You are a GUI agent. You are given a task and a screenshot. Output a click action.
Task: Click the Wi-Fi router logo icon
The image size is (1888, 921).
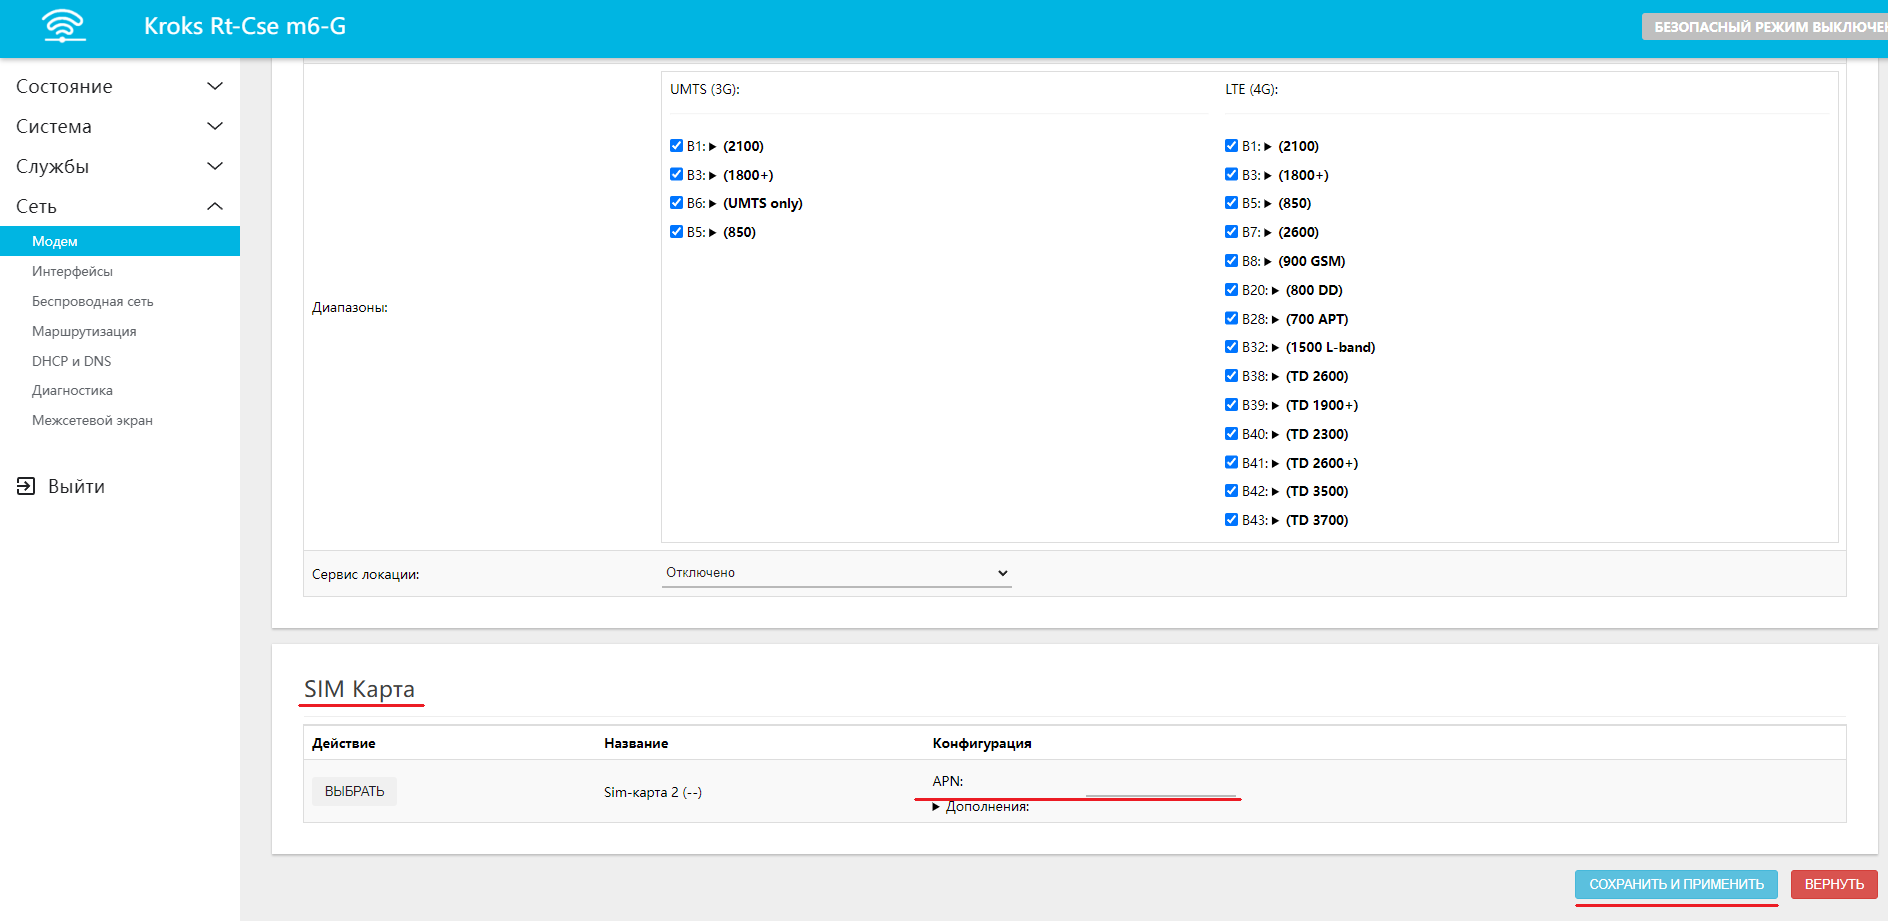point(64,26)
